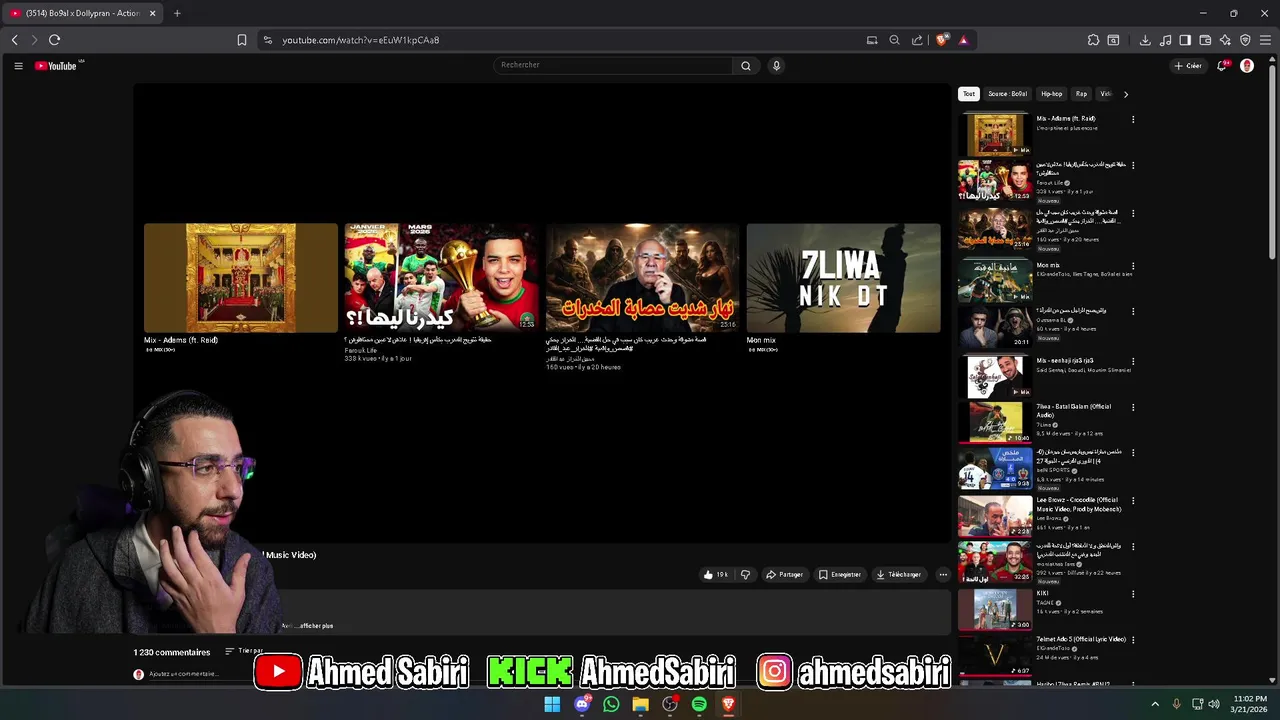Open WhatsApp from the taskbar

tap(611, 704)
